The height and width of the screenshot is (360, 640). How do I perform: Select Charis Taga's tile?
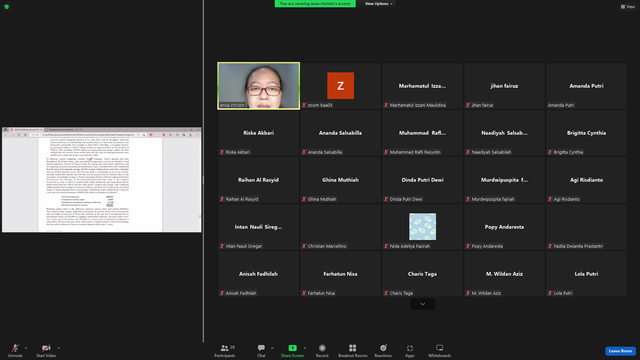coord(422,273)
